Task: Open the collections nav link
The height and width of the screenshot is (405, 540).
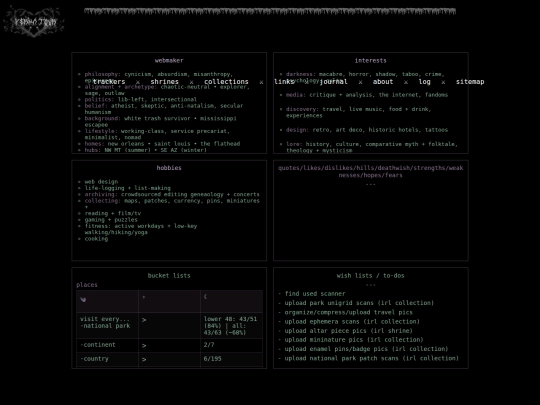Action: 226,82
